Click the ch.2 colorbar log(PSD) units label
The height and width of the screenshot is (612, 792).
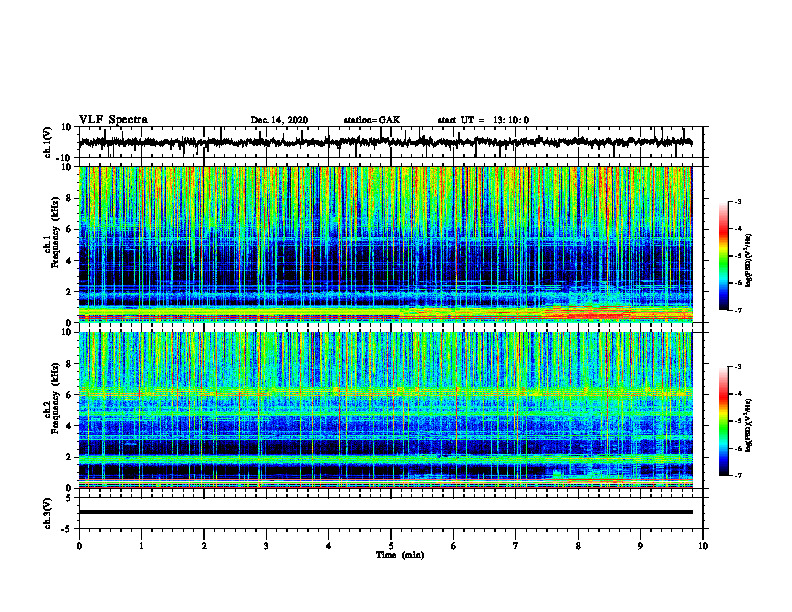(749, 425)
